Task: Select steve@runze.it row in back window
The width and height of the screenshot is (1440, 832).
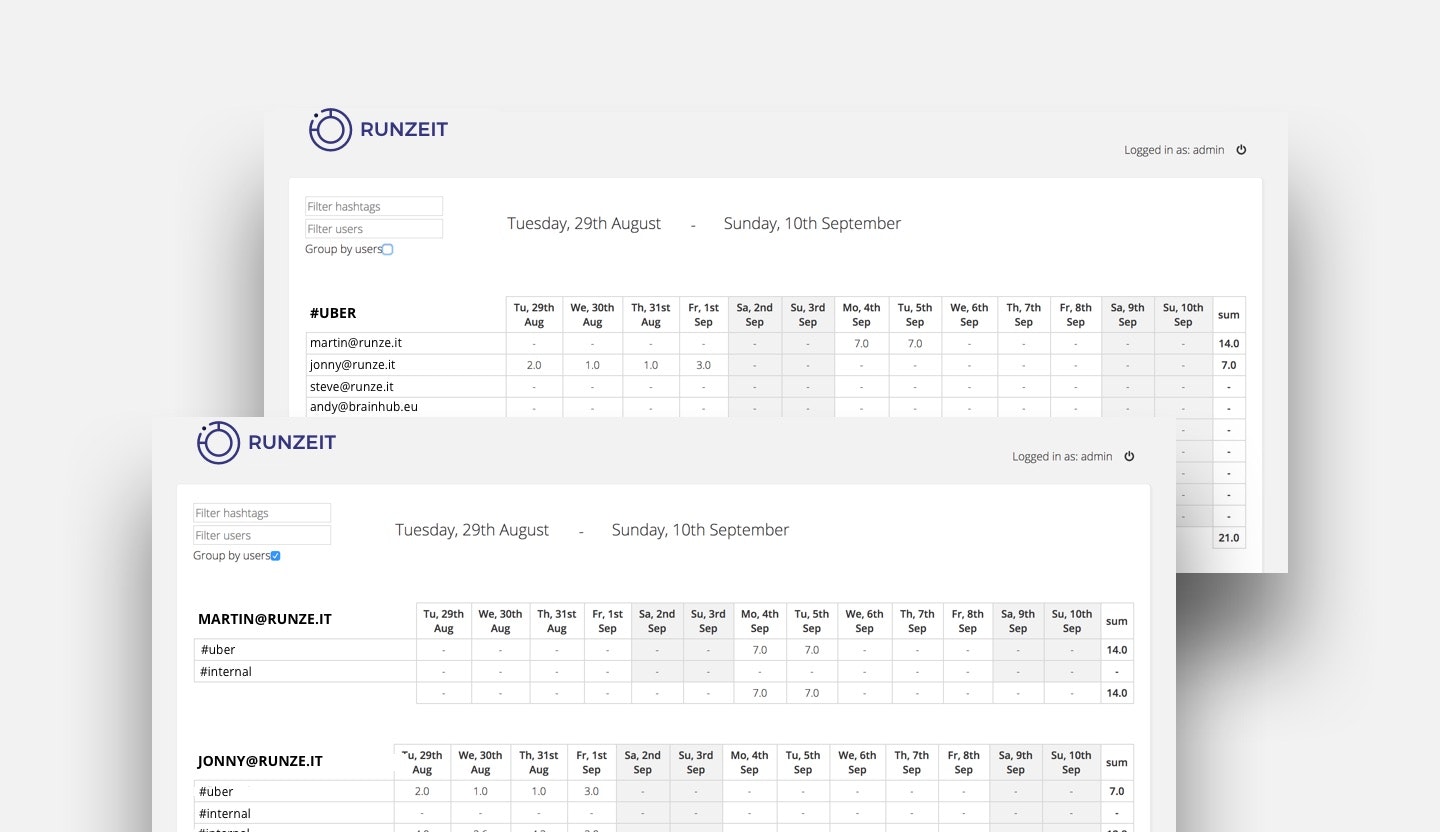Action: [776, 386]
